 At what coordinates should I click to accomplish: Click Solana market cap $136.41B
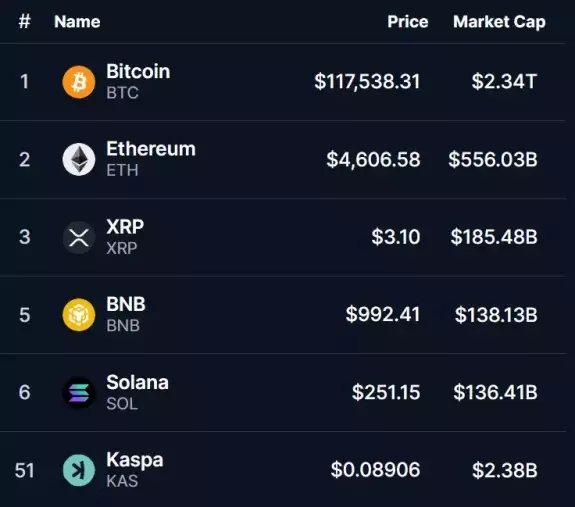pos(495,392)
